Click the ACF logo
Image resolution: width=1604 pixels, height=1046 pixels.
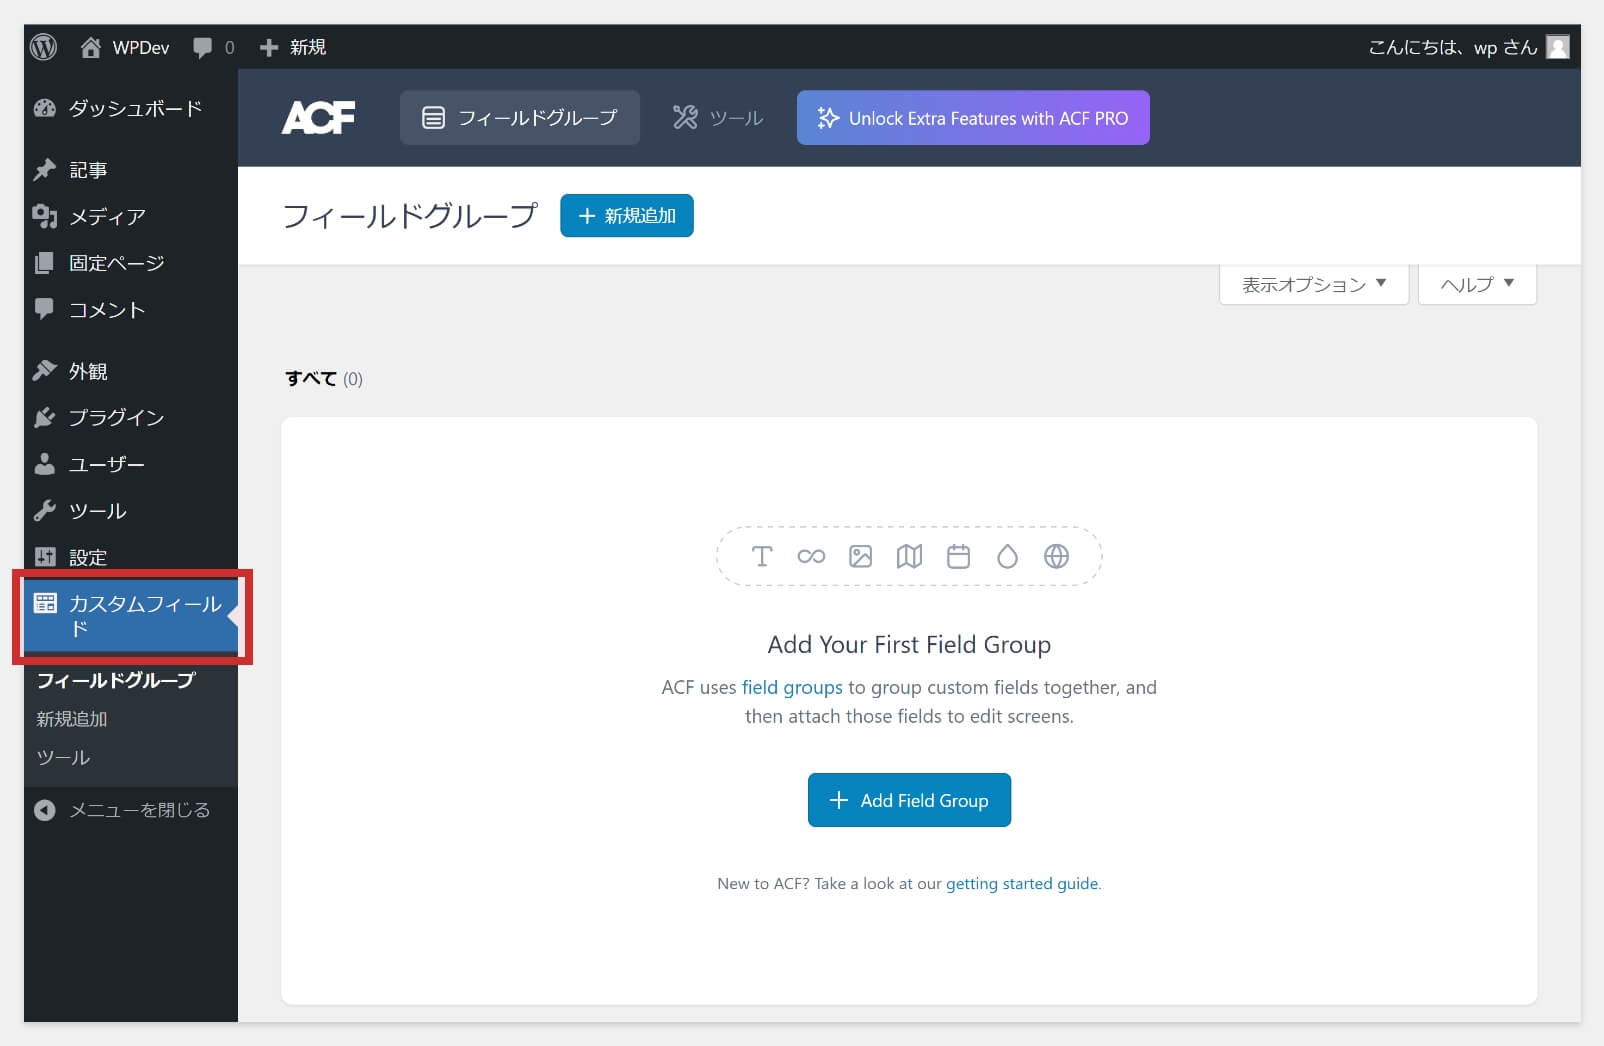(x=318, y=118)
